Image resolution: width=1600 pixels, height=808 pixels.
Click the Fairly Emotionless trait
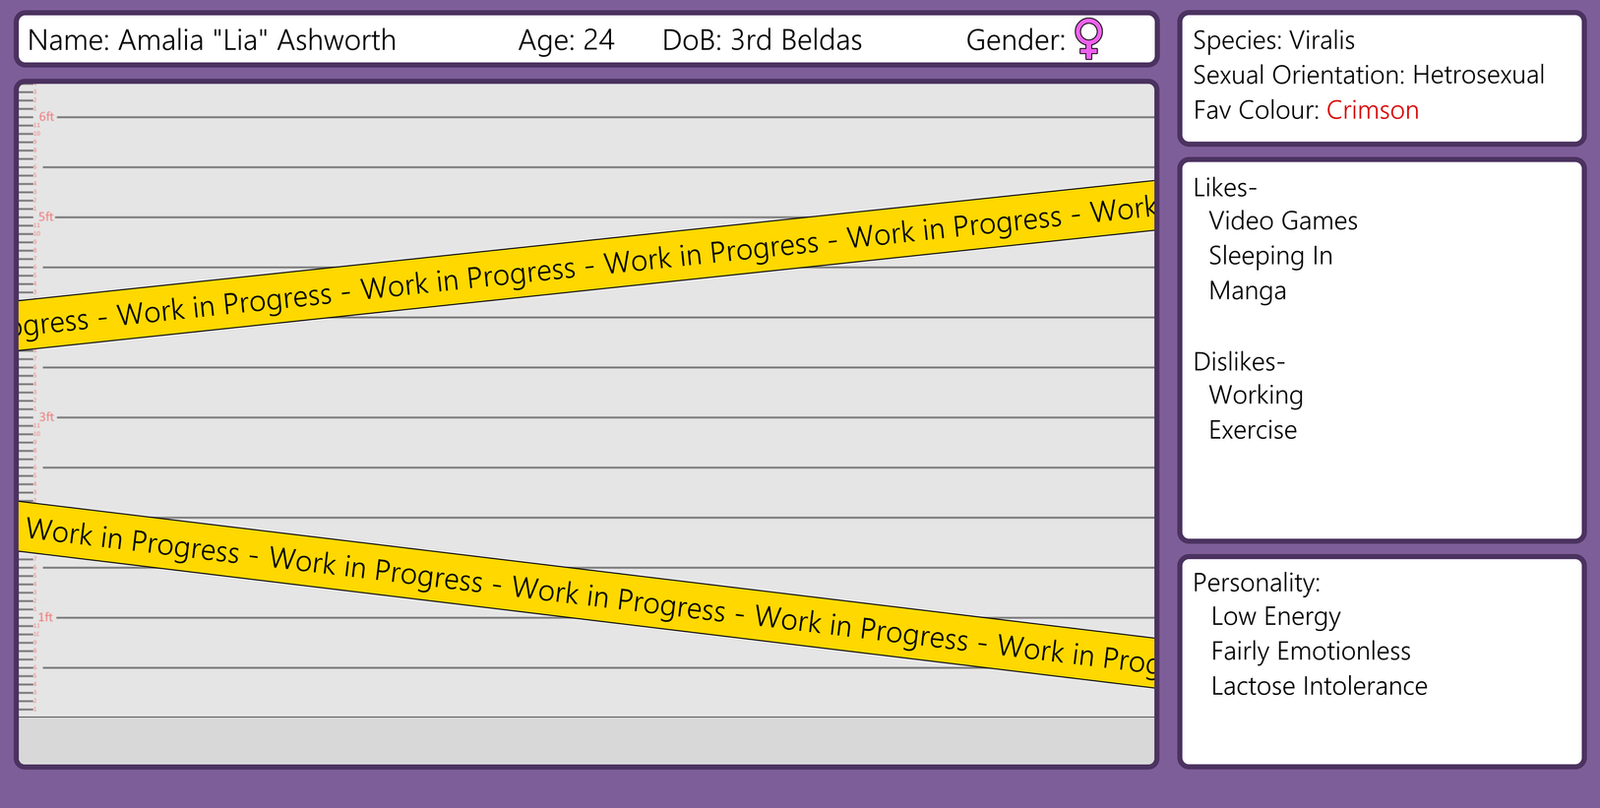point(1310,652)
